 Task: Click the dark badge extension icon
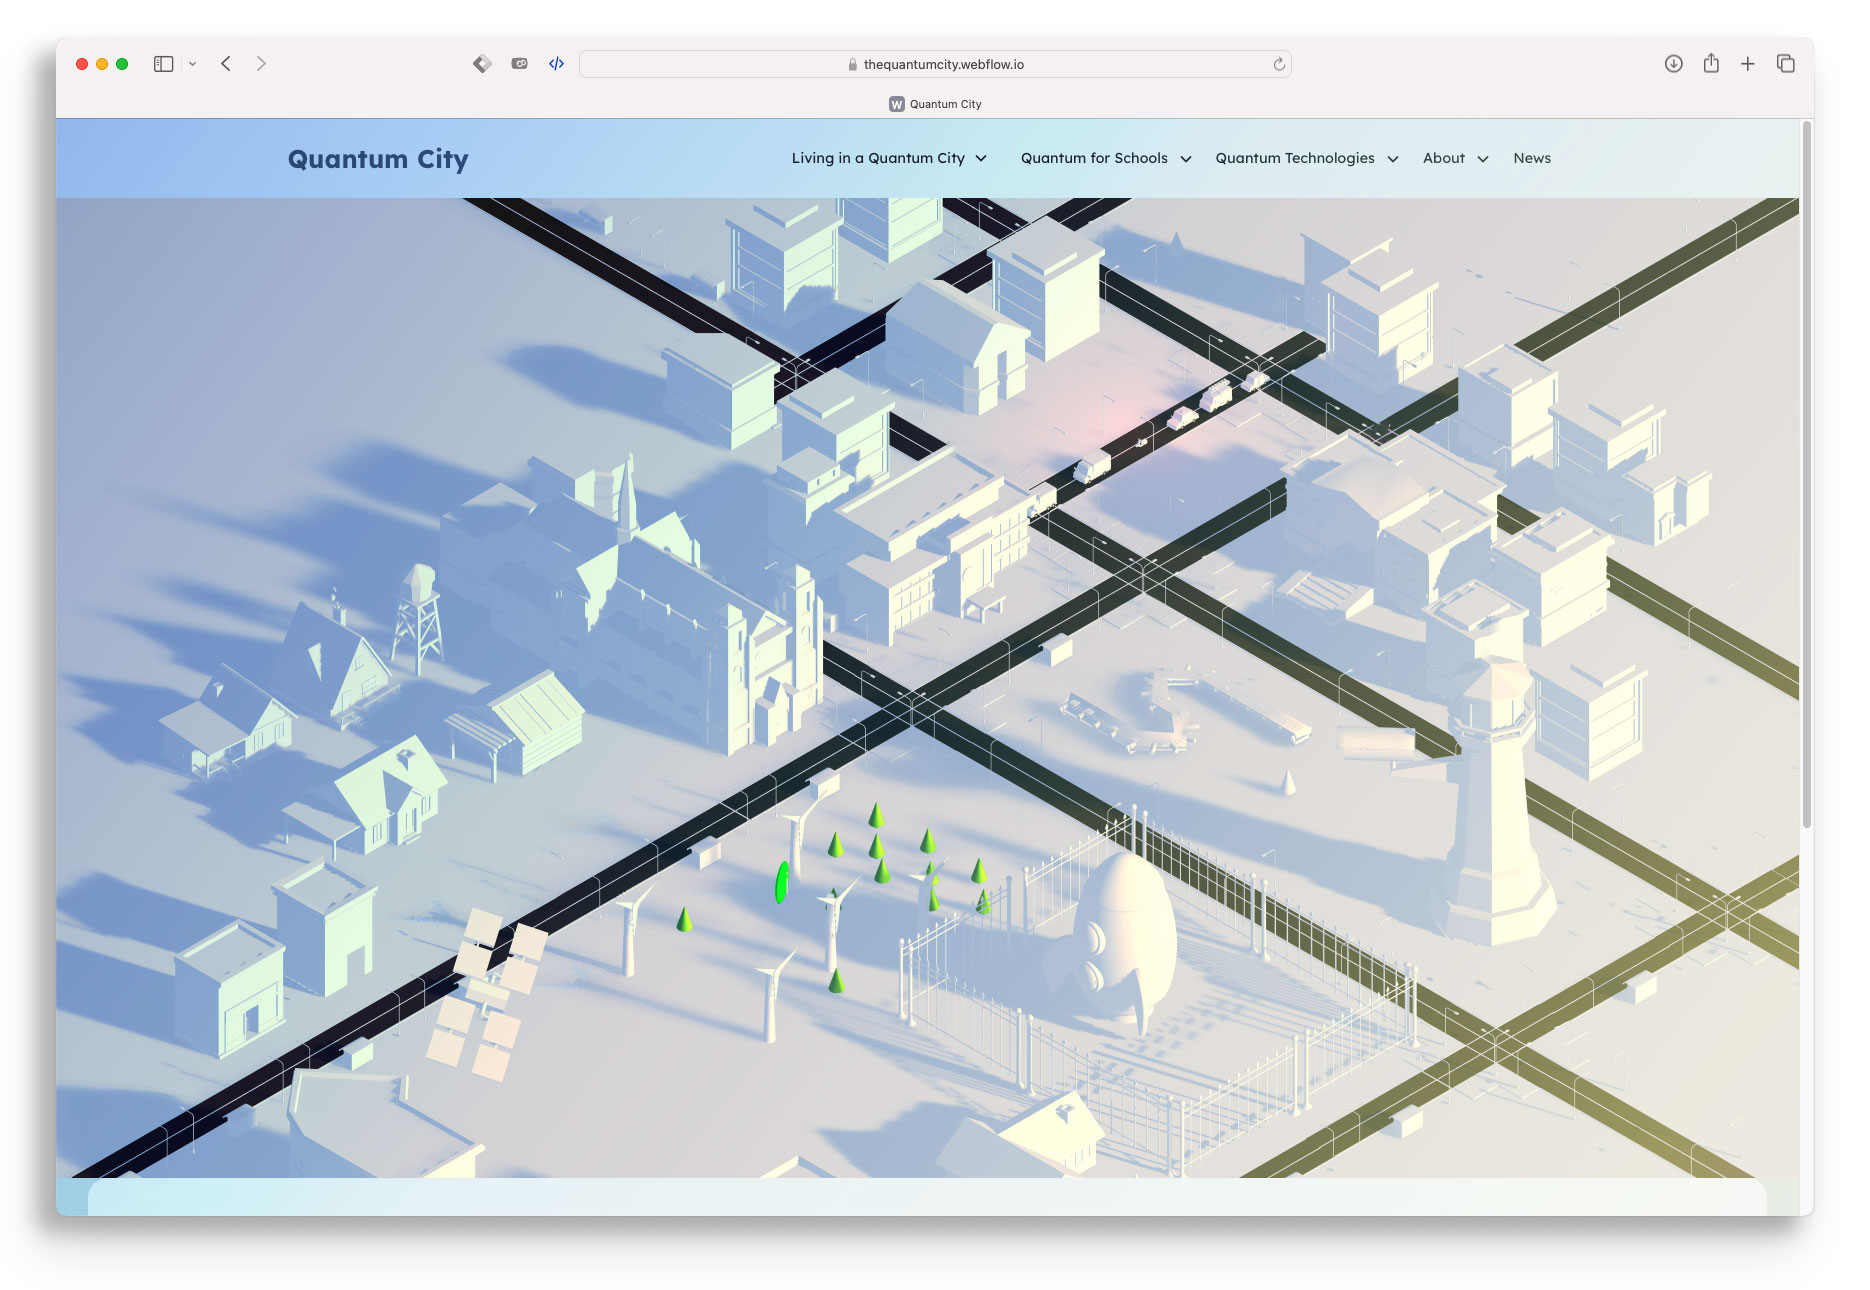click(x=519, y=63)
